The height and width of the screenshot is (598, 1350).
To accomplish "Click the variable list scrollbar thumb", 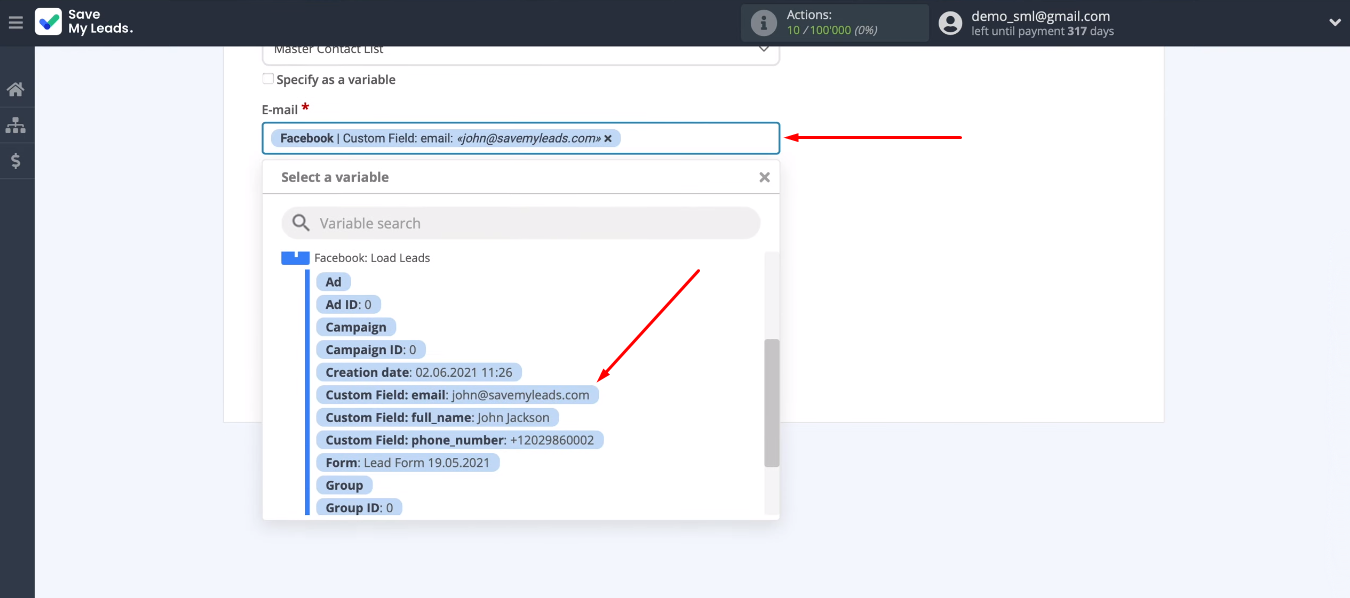I will [771, 403].
